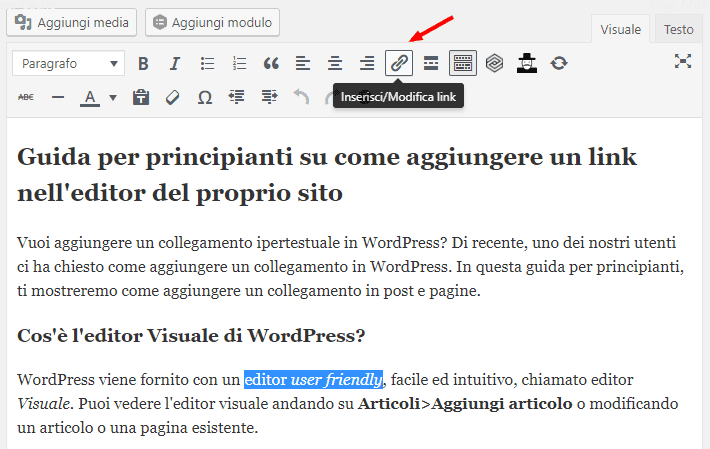Apply blockquote formatting

[271, 63]
